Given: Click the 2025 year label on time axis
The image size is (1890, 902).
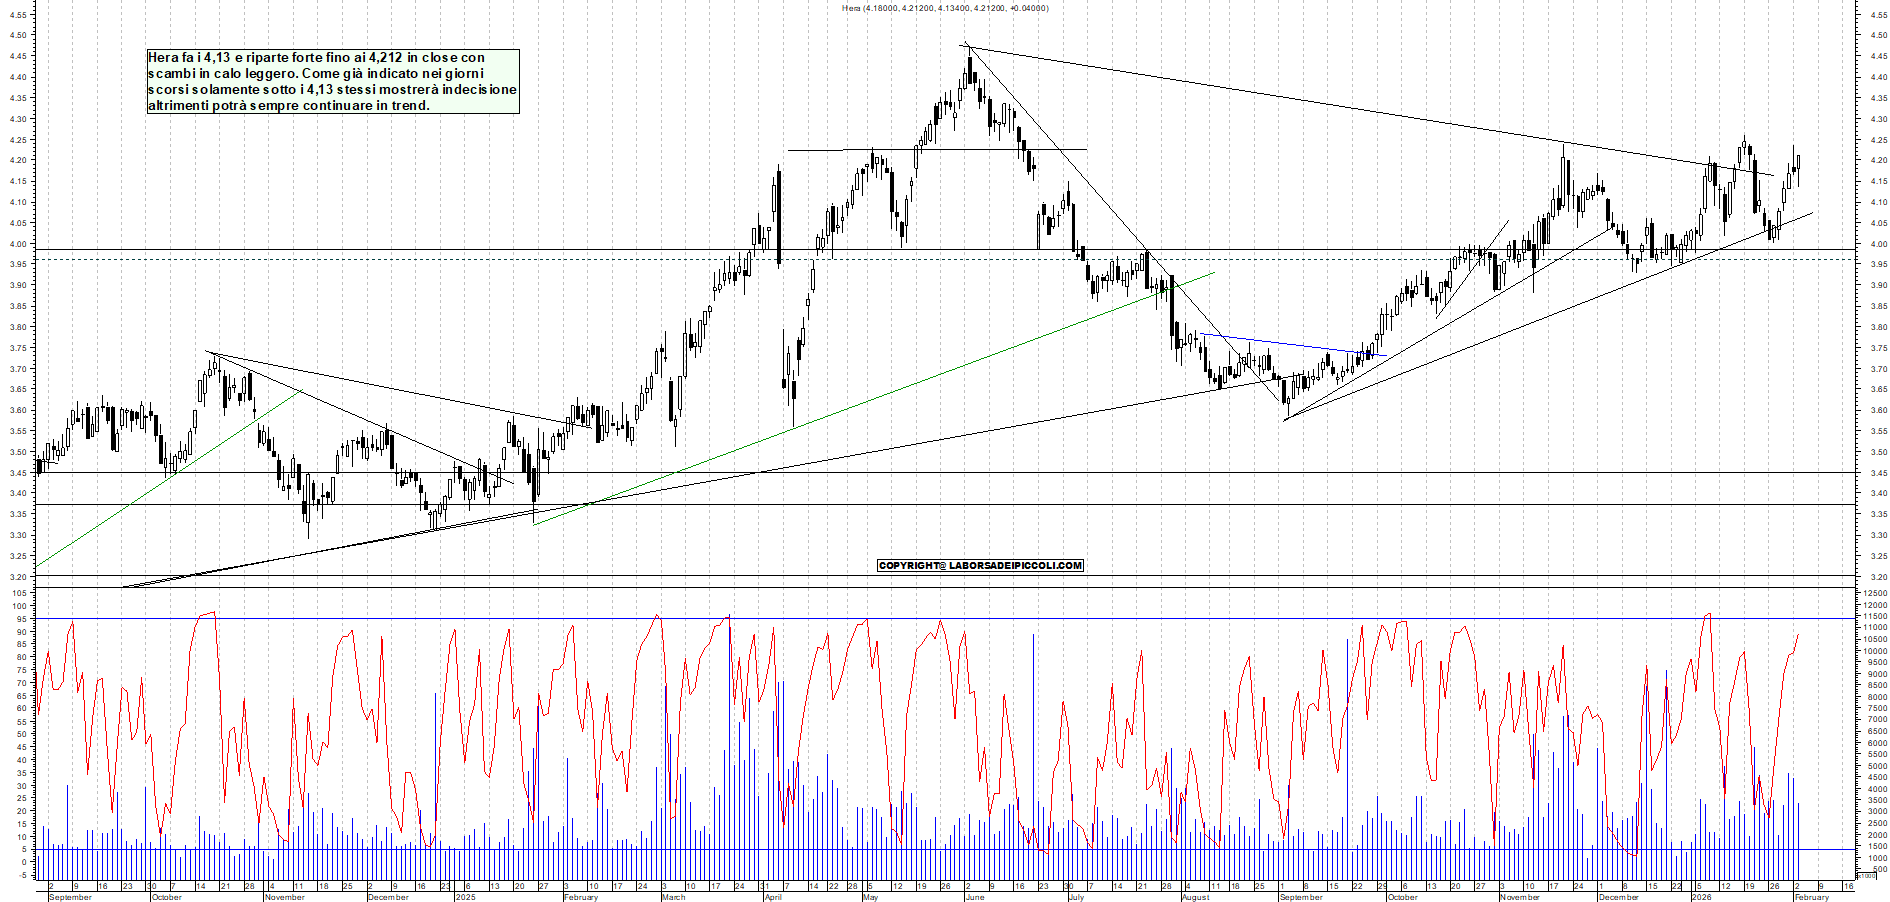Looking at the screenshot, I should click(x=466, y=897).
